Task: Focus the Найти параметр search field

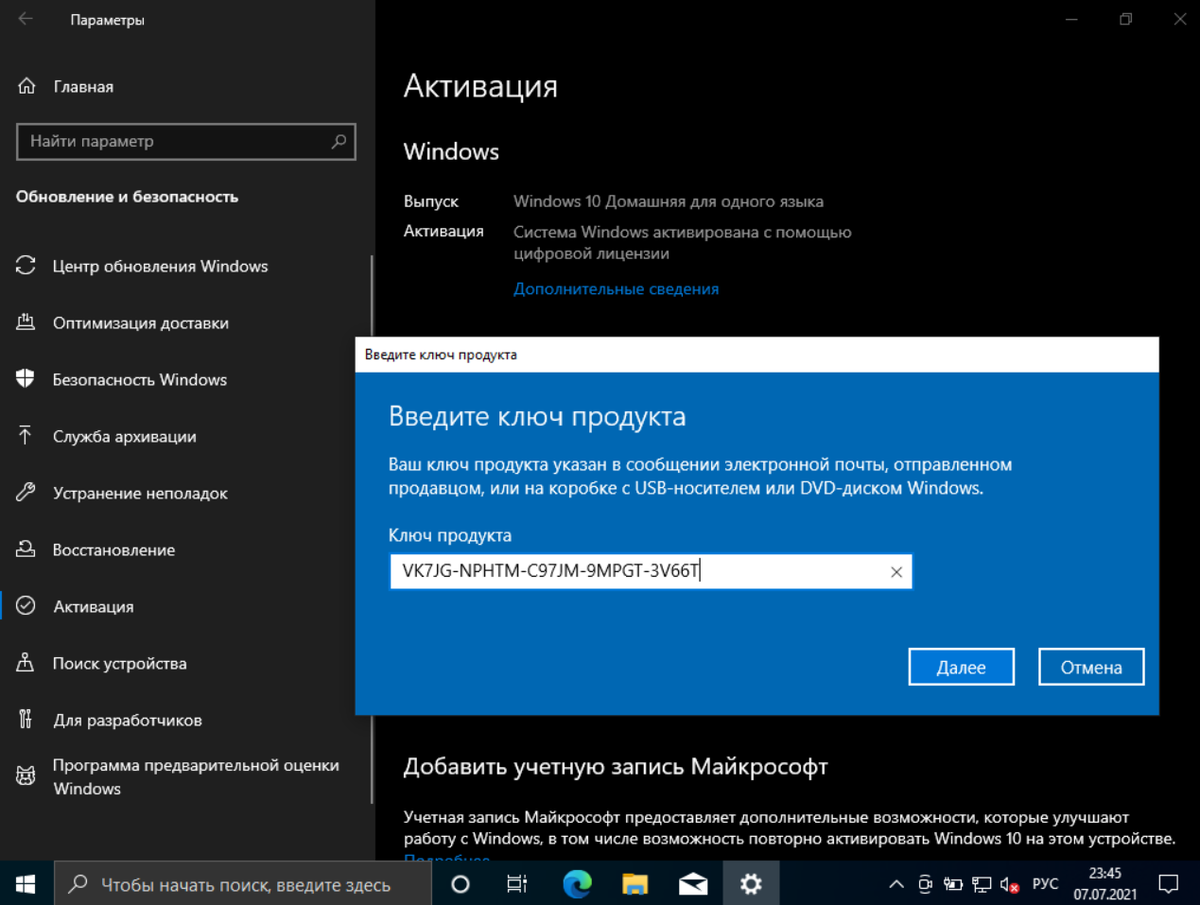Action: click(x=186, y=141)
